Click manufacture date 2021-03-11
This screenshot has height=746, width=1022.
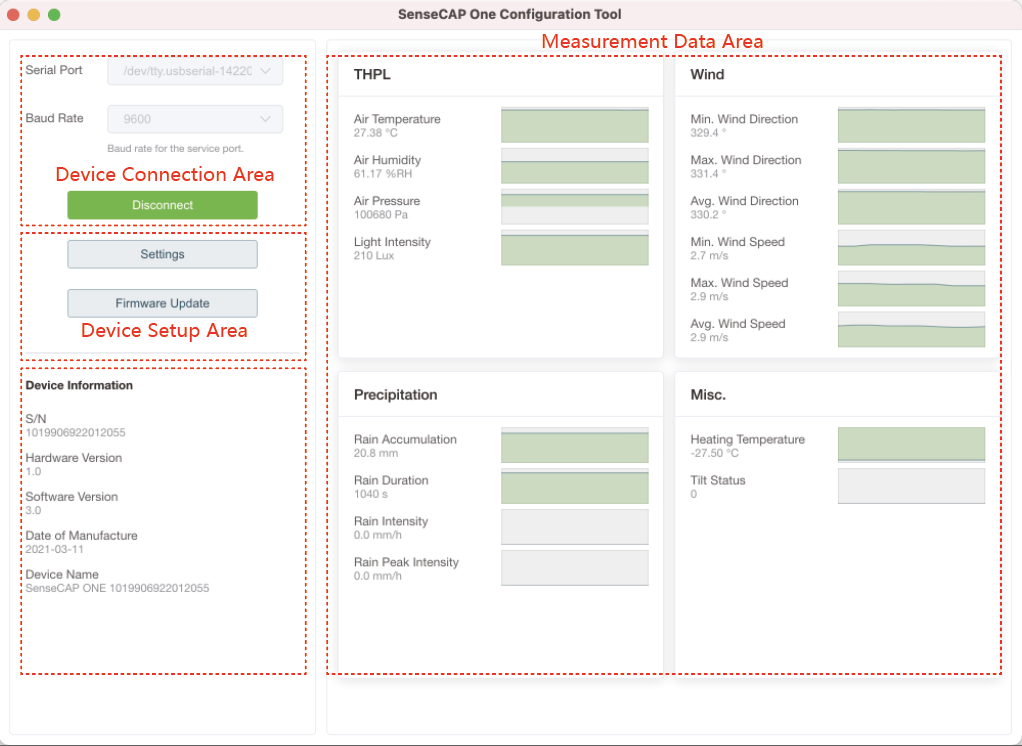[55, 549]
